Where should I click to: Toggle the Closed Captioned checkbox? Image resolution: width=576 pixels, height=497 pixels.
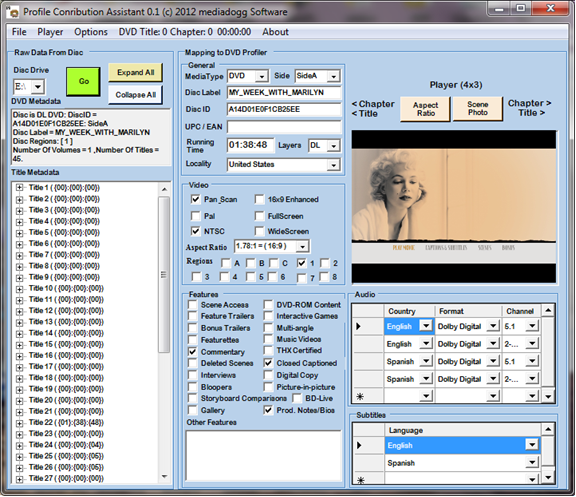[x=268, y=363]
